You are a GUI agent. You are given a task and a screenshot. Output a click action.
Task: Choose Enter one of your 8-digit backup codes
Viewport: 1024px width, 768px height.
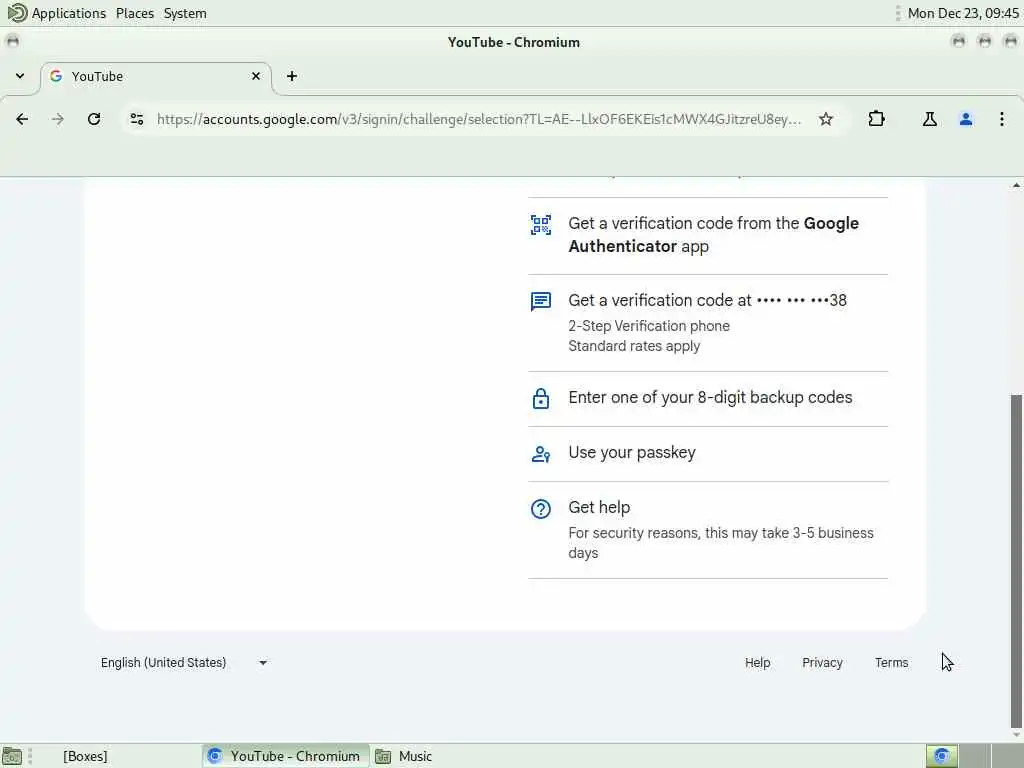708,398
